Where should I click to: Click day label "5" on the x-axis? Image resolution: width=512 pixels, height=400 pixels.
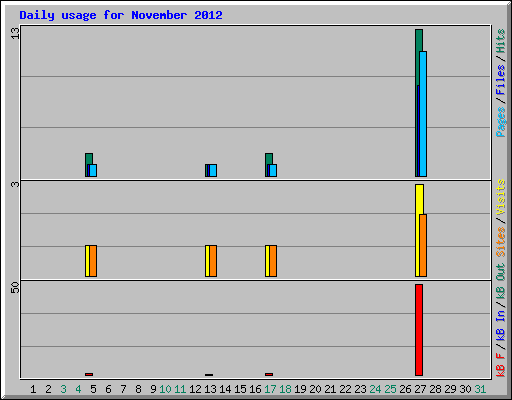(x=93, y=389)
